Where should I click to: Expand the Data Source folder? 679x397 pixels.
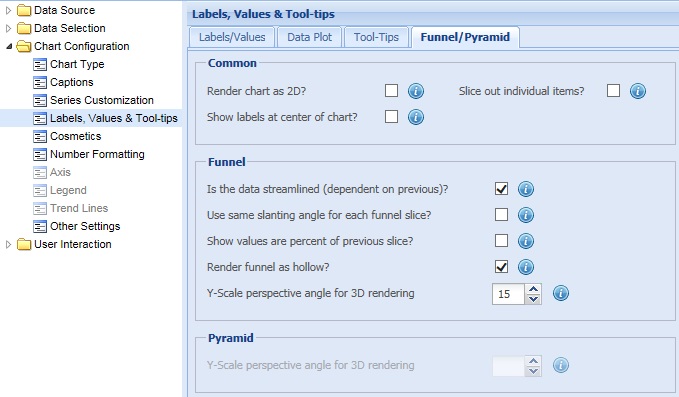point(8,10)
